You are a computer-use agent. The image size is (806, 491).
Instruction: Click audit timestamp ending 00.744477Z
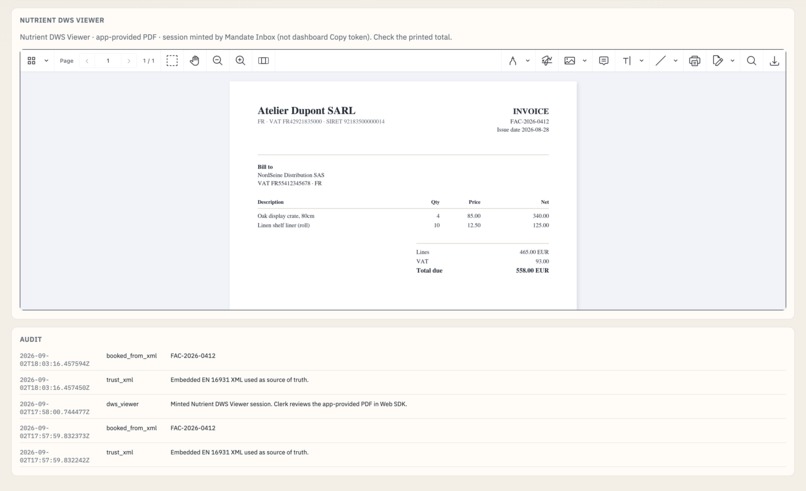coord(54,408)
